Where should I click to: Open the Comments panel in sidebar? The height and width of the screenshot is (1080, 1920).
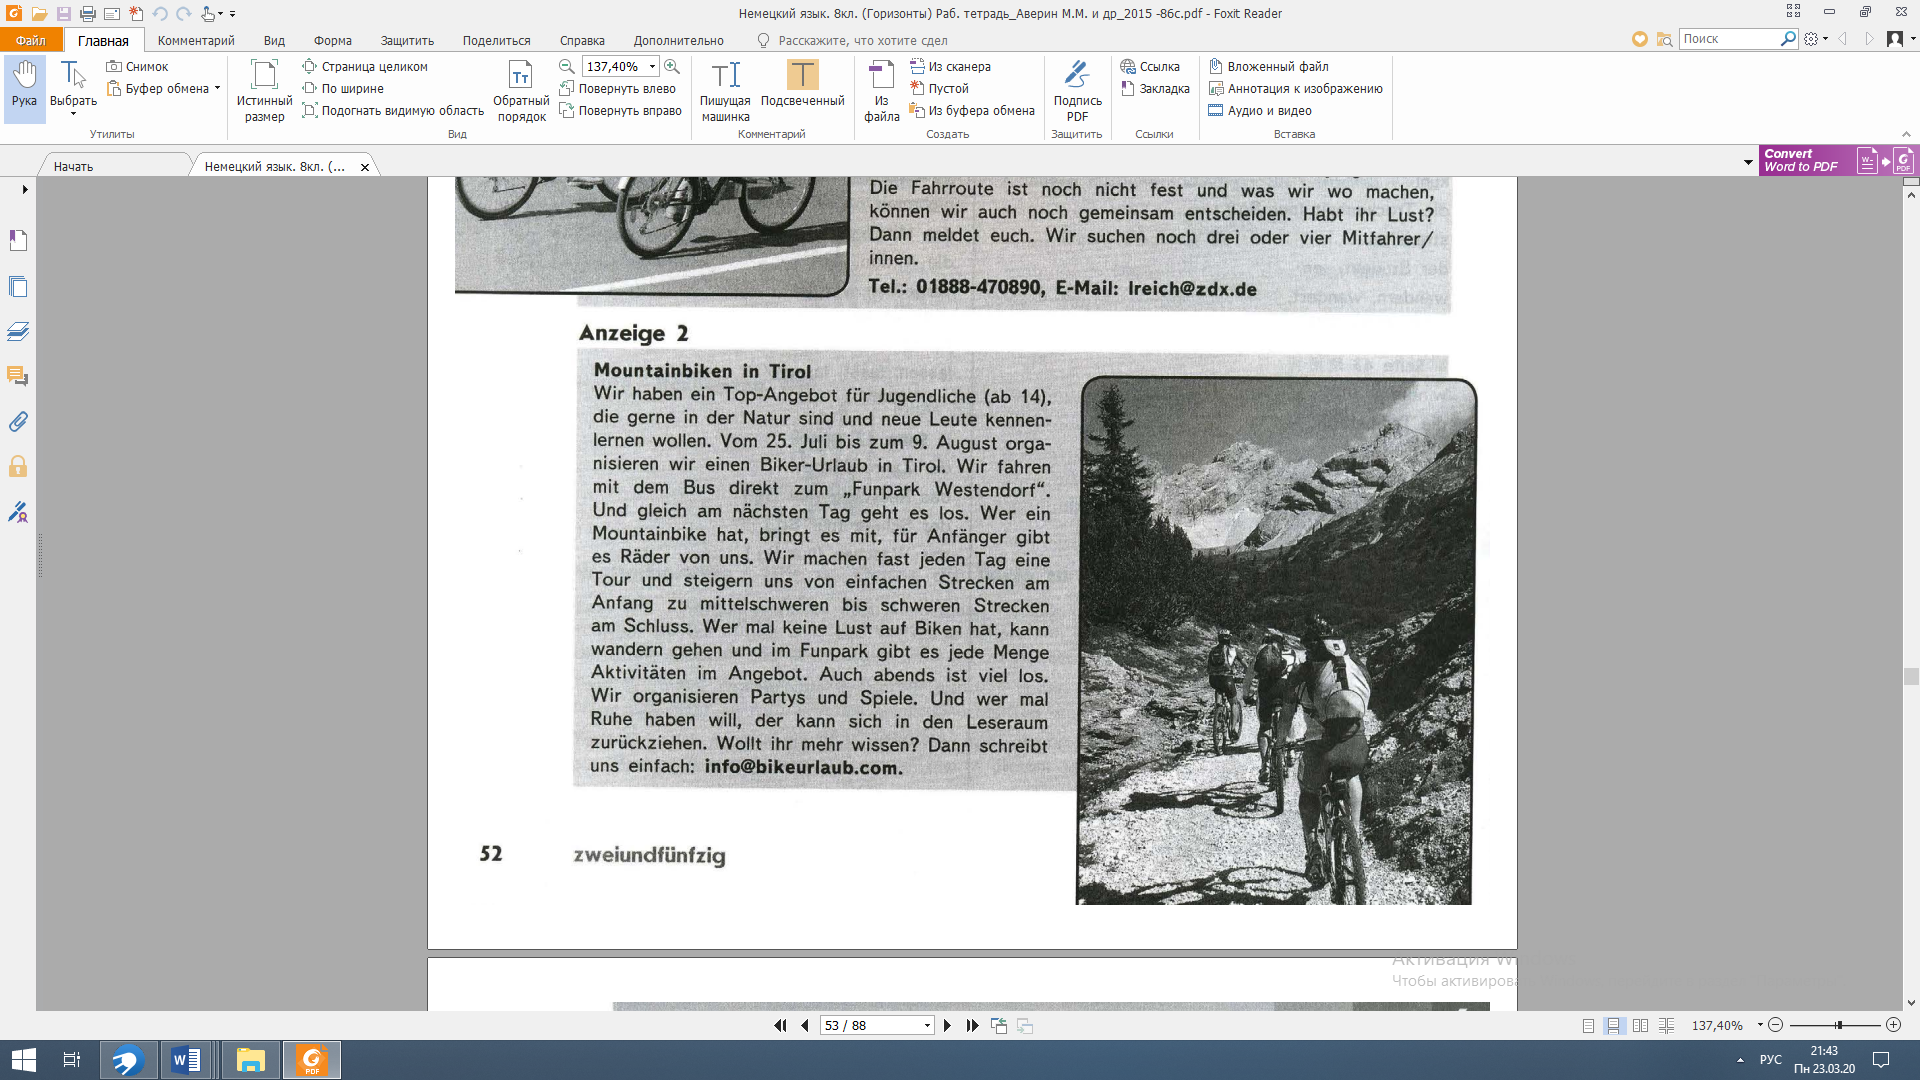click(x=18, y=377)
